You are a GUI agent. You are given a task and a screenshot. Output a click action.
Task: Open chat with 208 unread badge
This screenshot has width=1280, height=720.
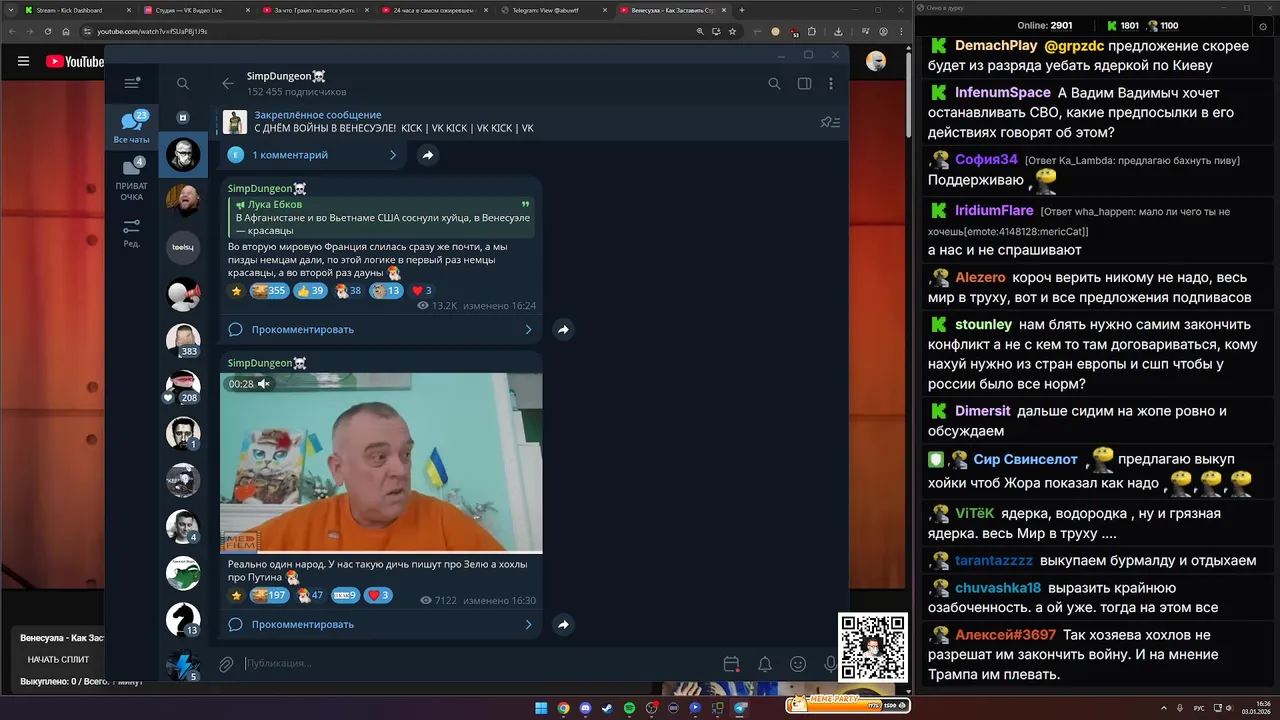(x=183, y=386)
